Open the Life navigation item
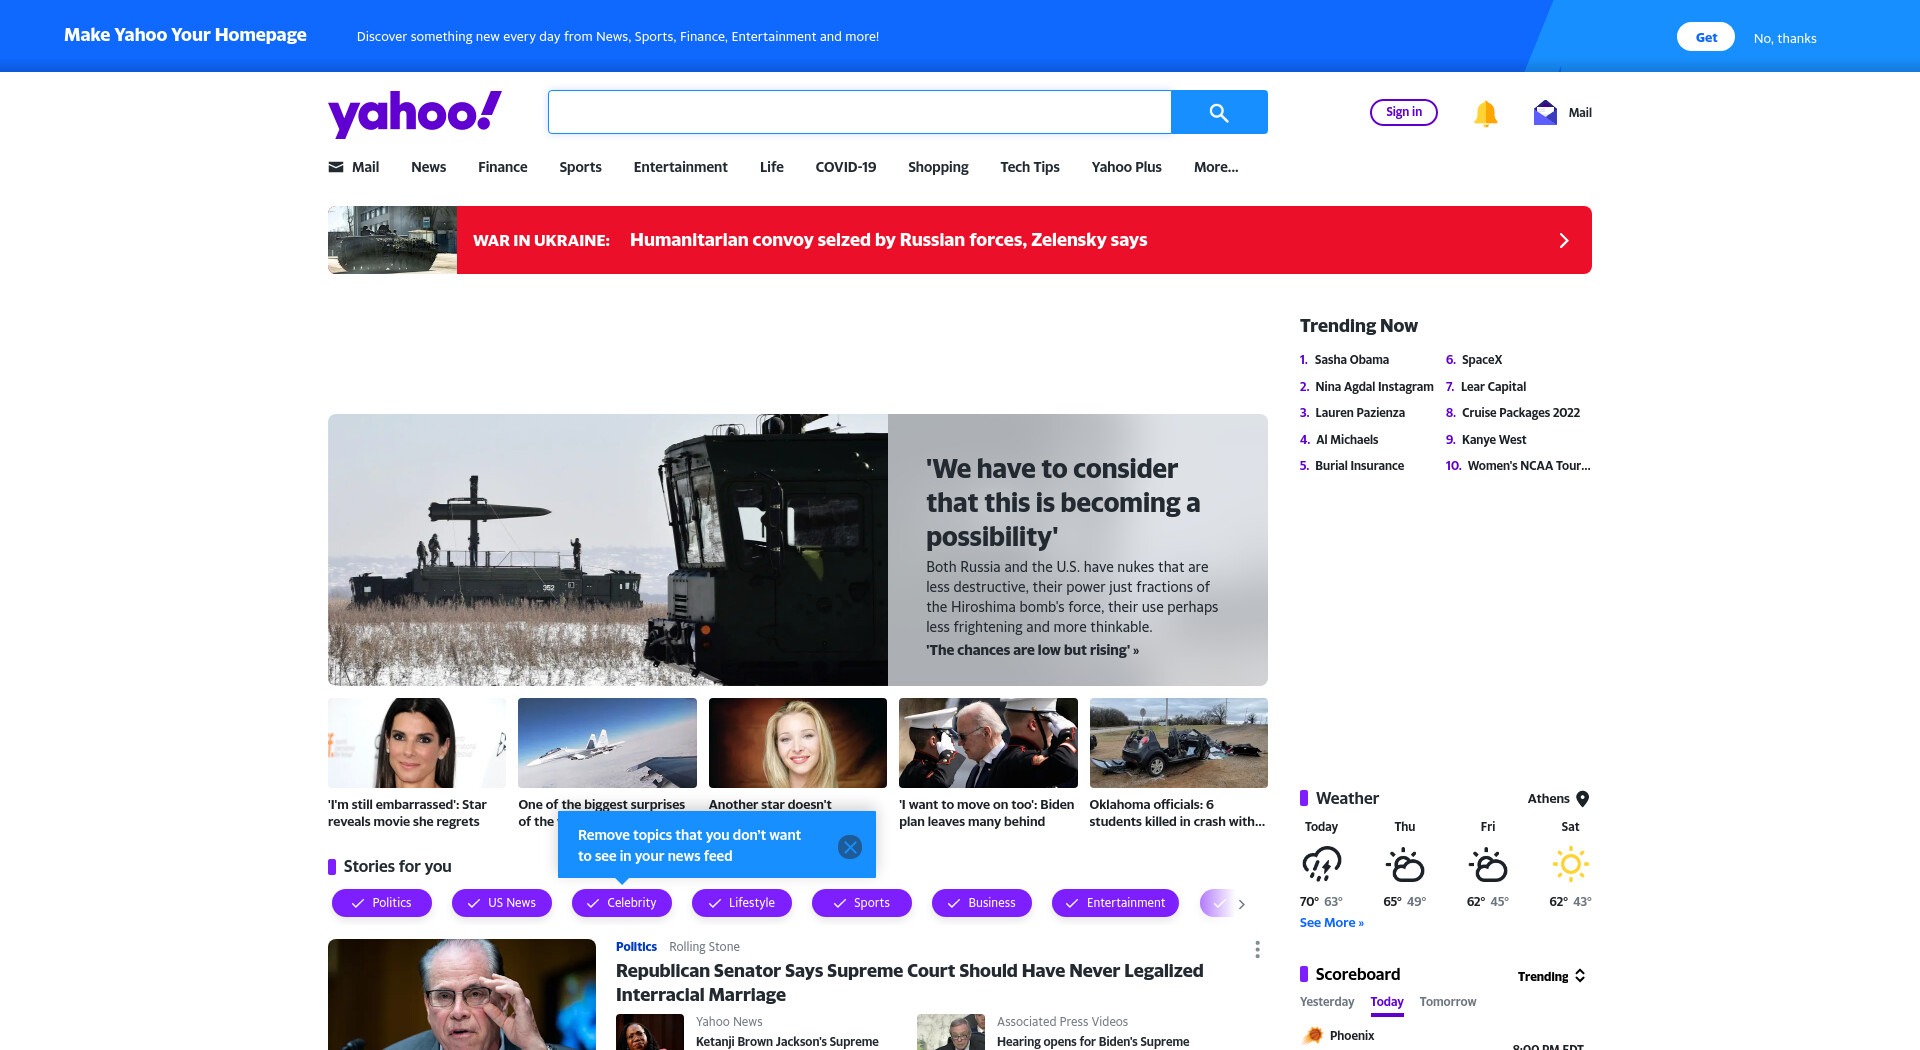The image size is (1920, 1050). [772, 167]
